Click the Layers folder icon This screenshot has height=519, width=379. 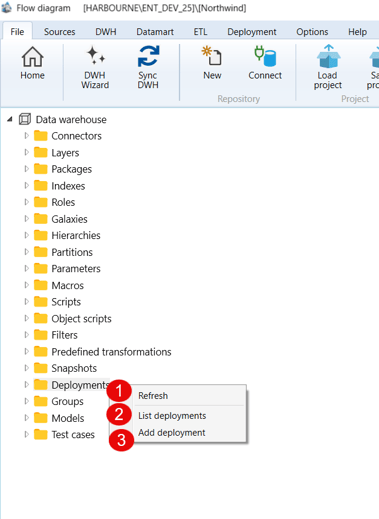point(41,152)
